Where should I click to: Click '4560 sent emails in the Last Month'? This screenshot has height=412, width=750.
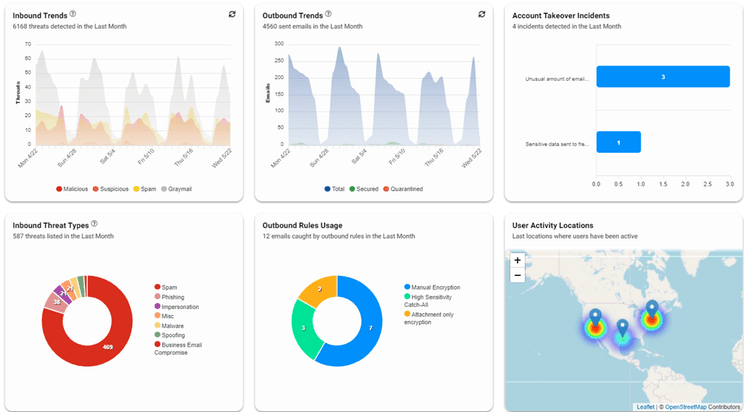312,26
